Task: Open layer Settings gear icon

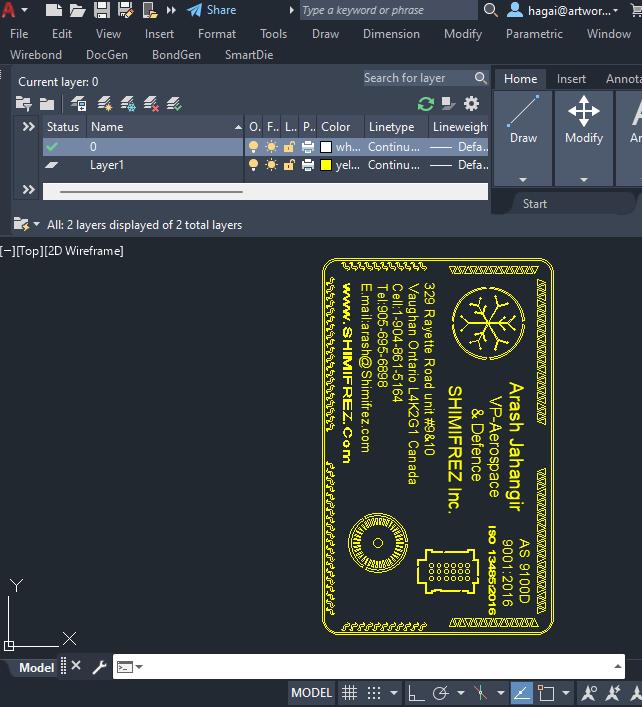Action: (x=471, y=104)
